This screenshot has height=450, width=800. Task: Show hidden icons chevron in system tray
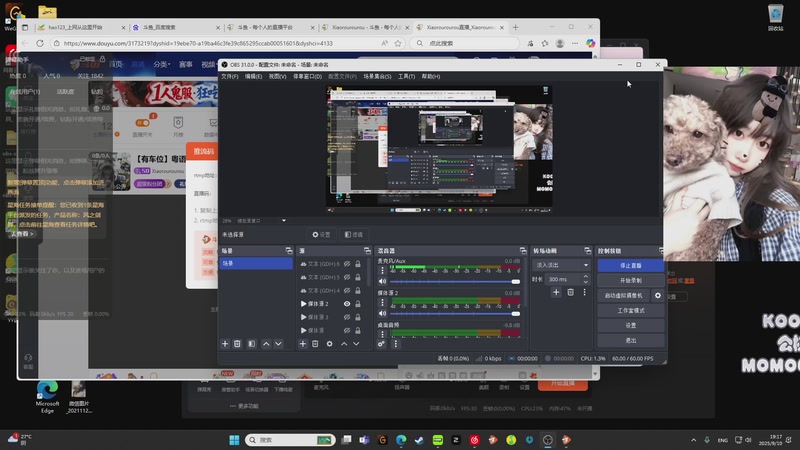[693, 440]
